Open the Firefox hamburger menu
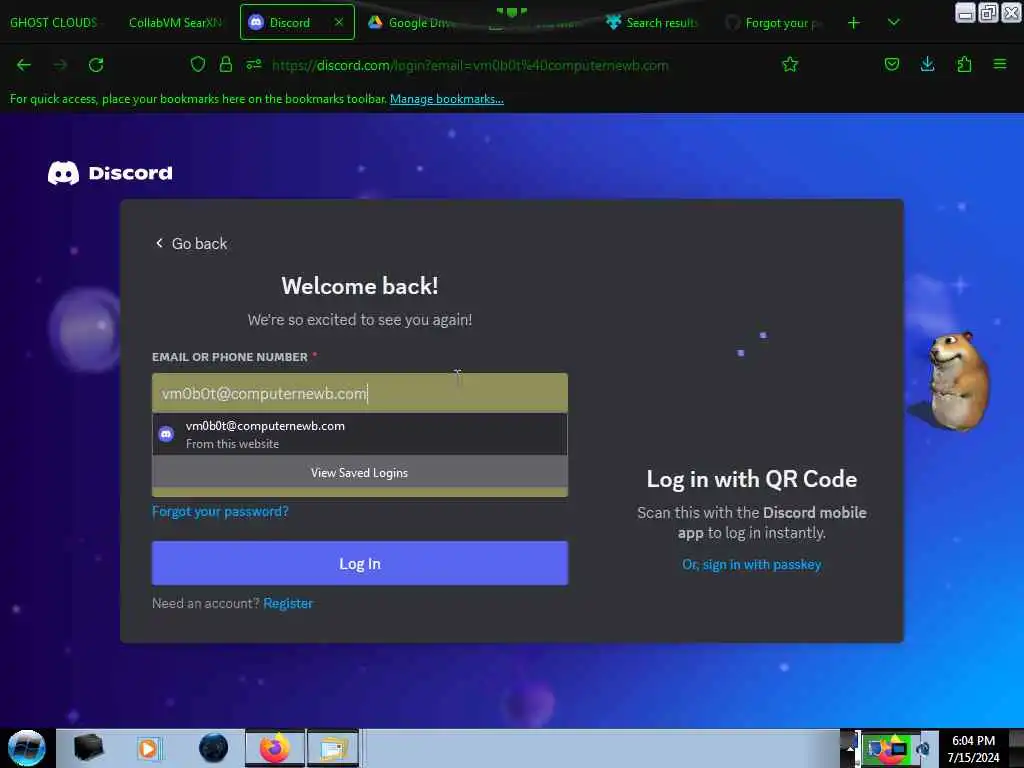This screenshot has height=768, width=1024. coord(1000,64)
